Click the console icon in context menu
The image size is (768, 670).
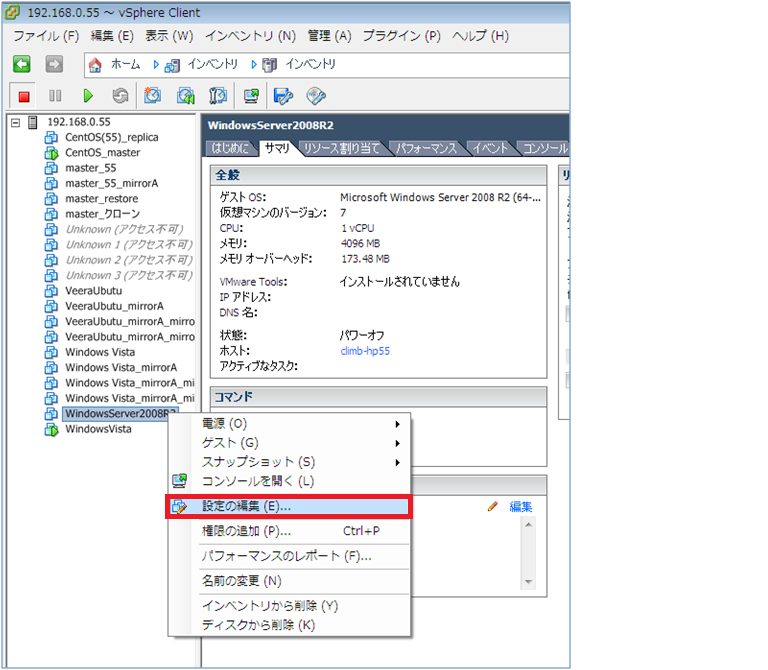(x=179, y=481)
